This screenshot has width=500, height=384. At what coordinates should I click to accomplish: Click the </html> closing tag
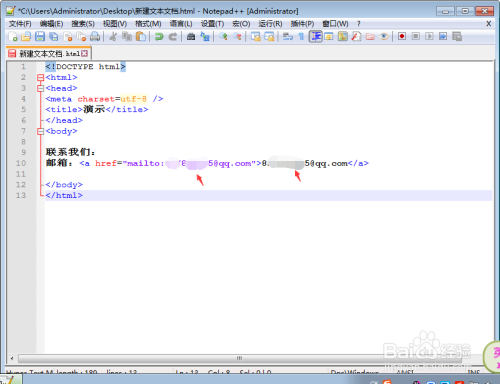click(x=64, y=195)
